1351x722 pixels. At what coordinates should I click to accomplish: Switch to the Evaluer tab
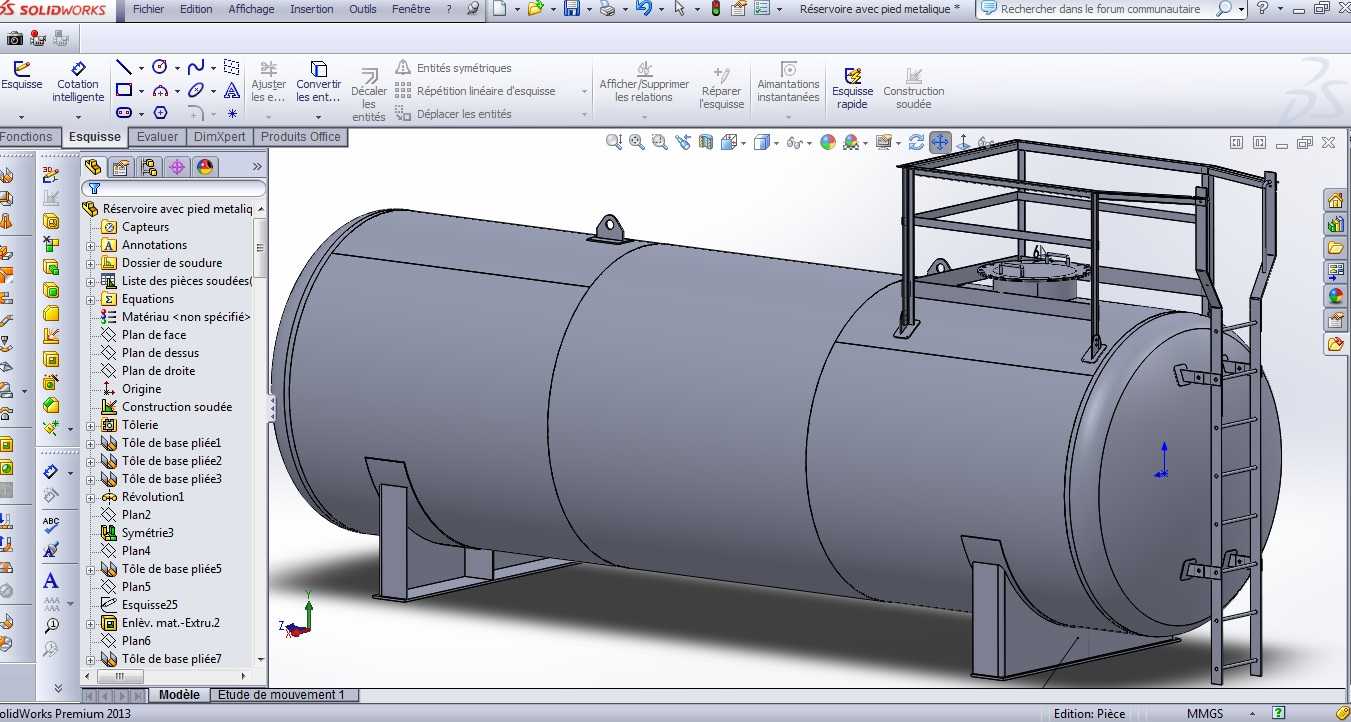click(x=157, y=137)
